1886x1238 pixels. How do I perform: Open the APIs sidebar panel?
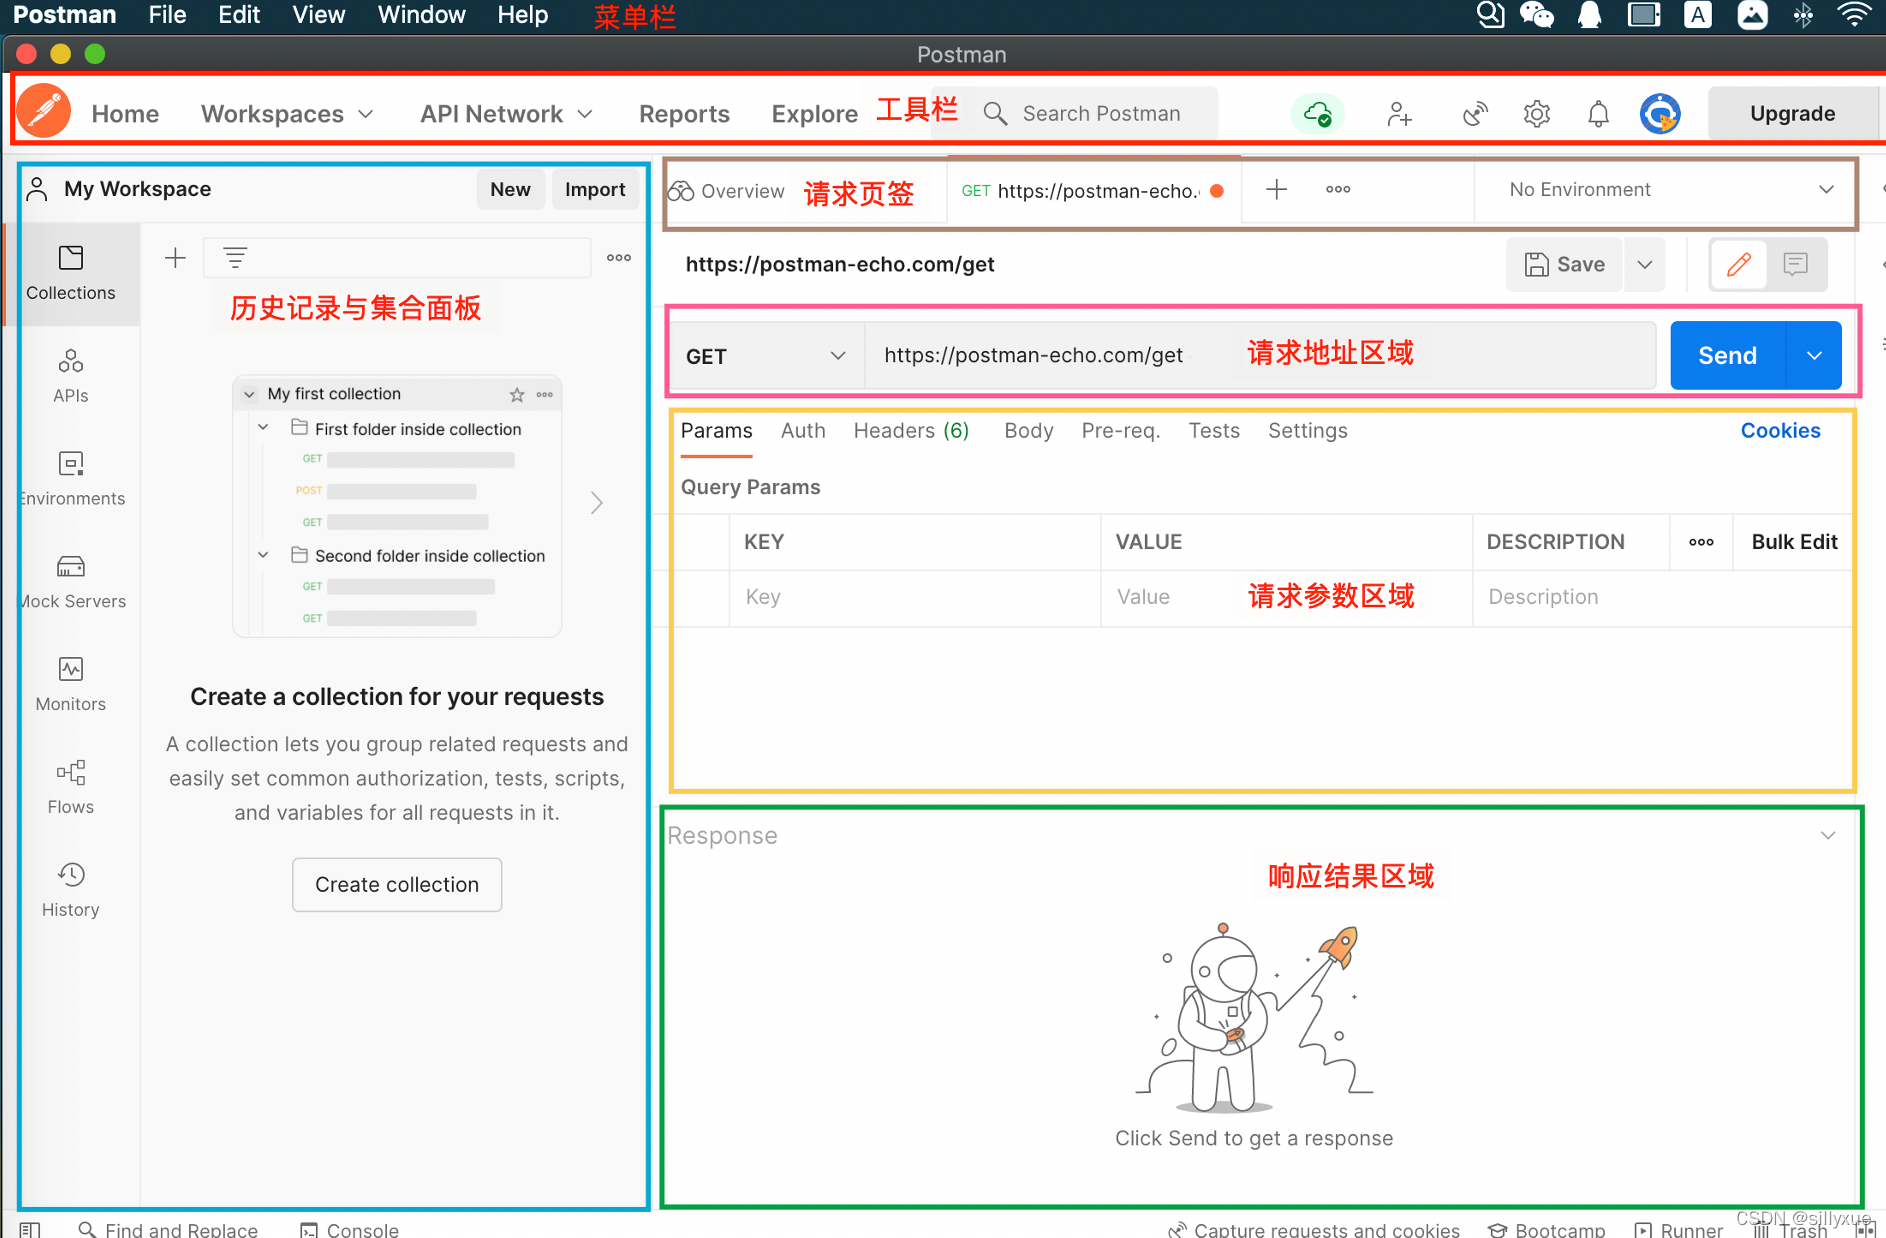pos(71,376)
